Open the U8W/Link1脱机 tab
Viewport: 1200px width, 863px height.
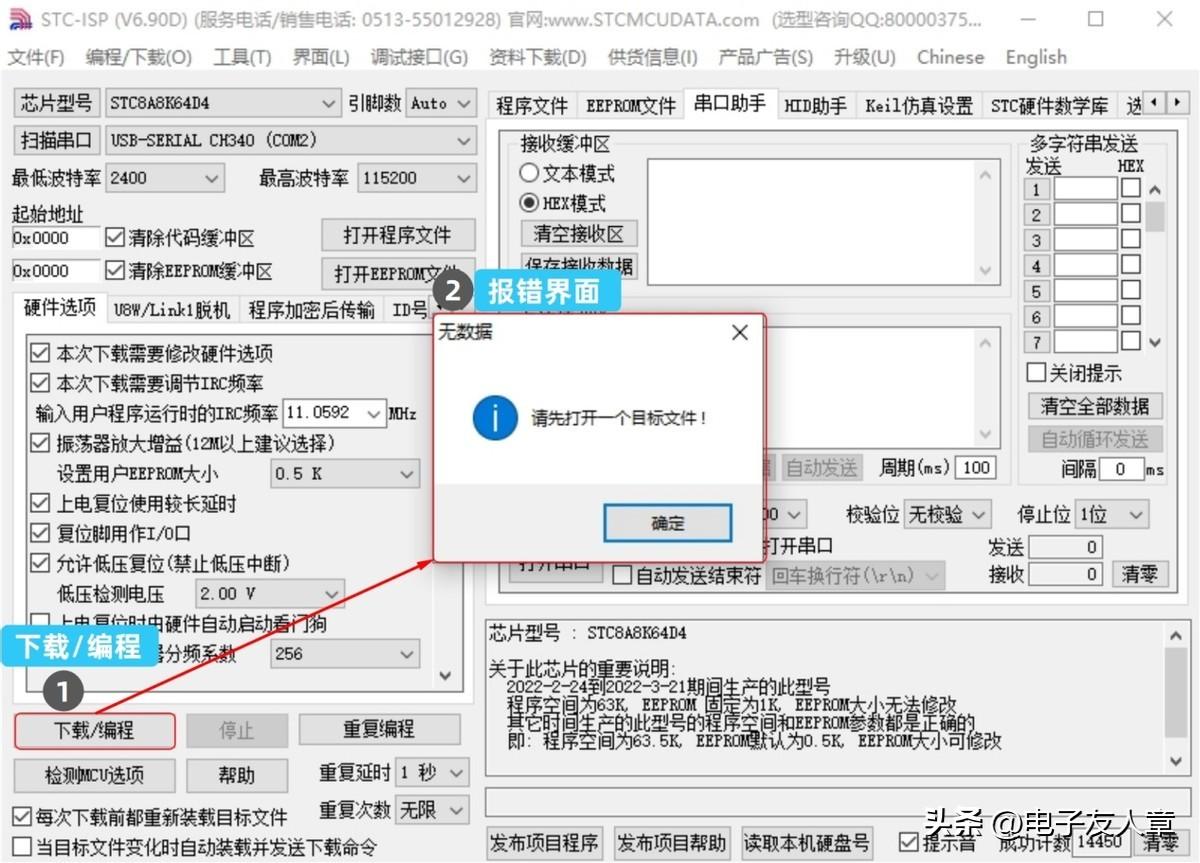[171, 309]
